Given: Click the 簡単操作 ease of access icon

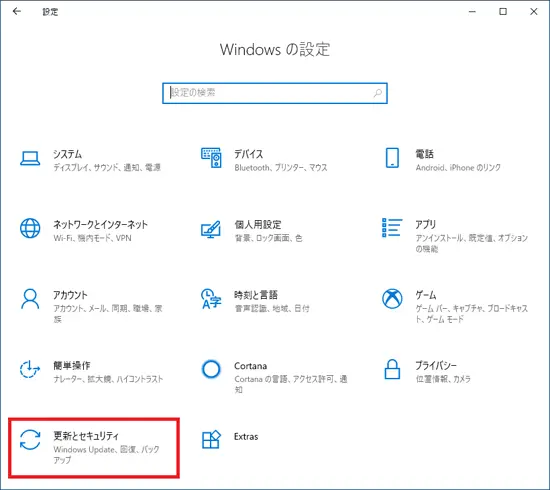Looking at the screenshot, I should [29, 369].
